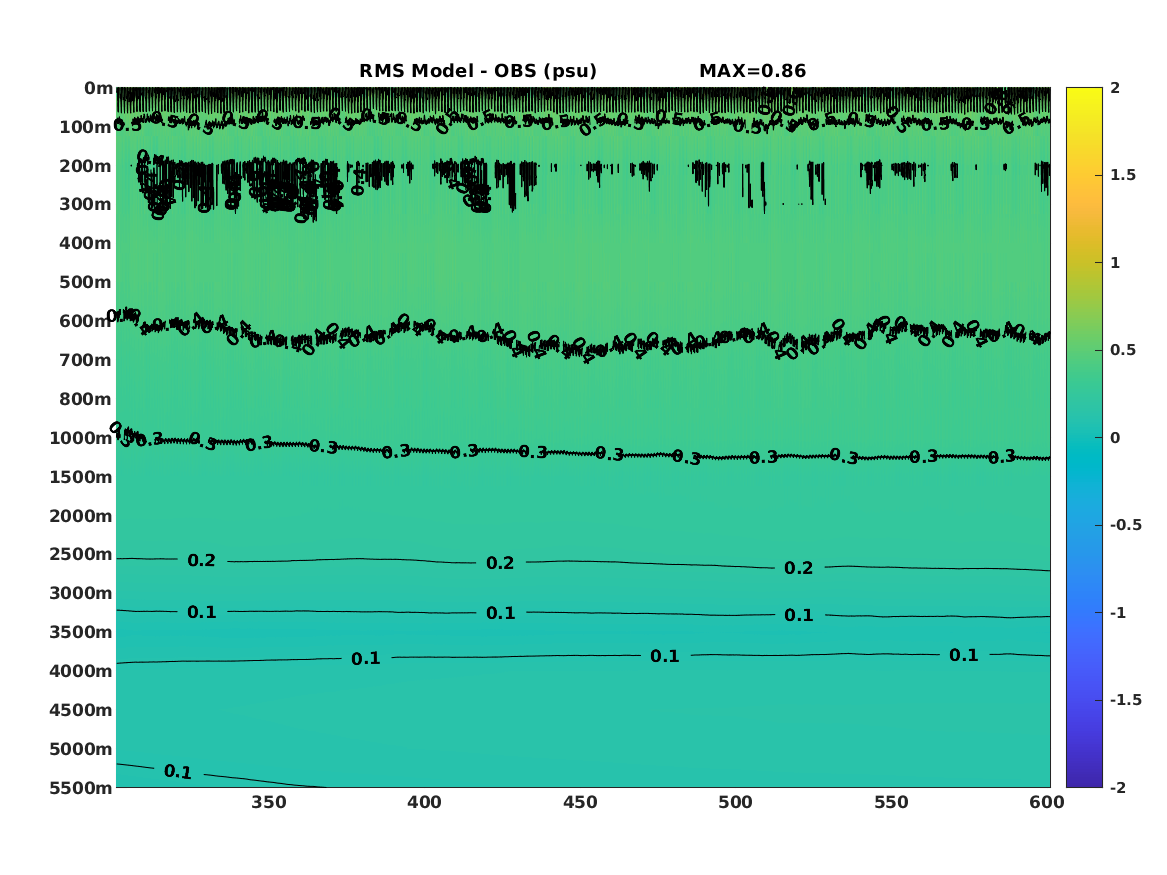Click the '3500m' depth axis label
The height and width of the screenshot is (875, 1167).
[81, 632]
